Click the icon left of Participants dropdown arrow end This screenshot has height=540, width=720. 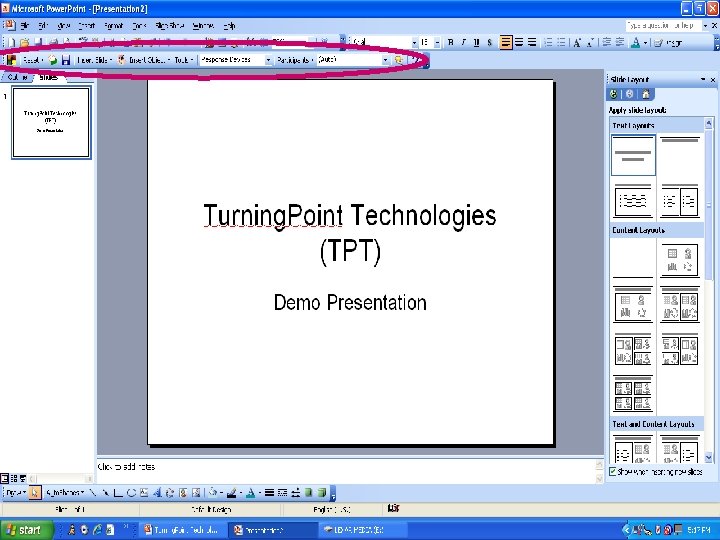[x=399, y=60]
